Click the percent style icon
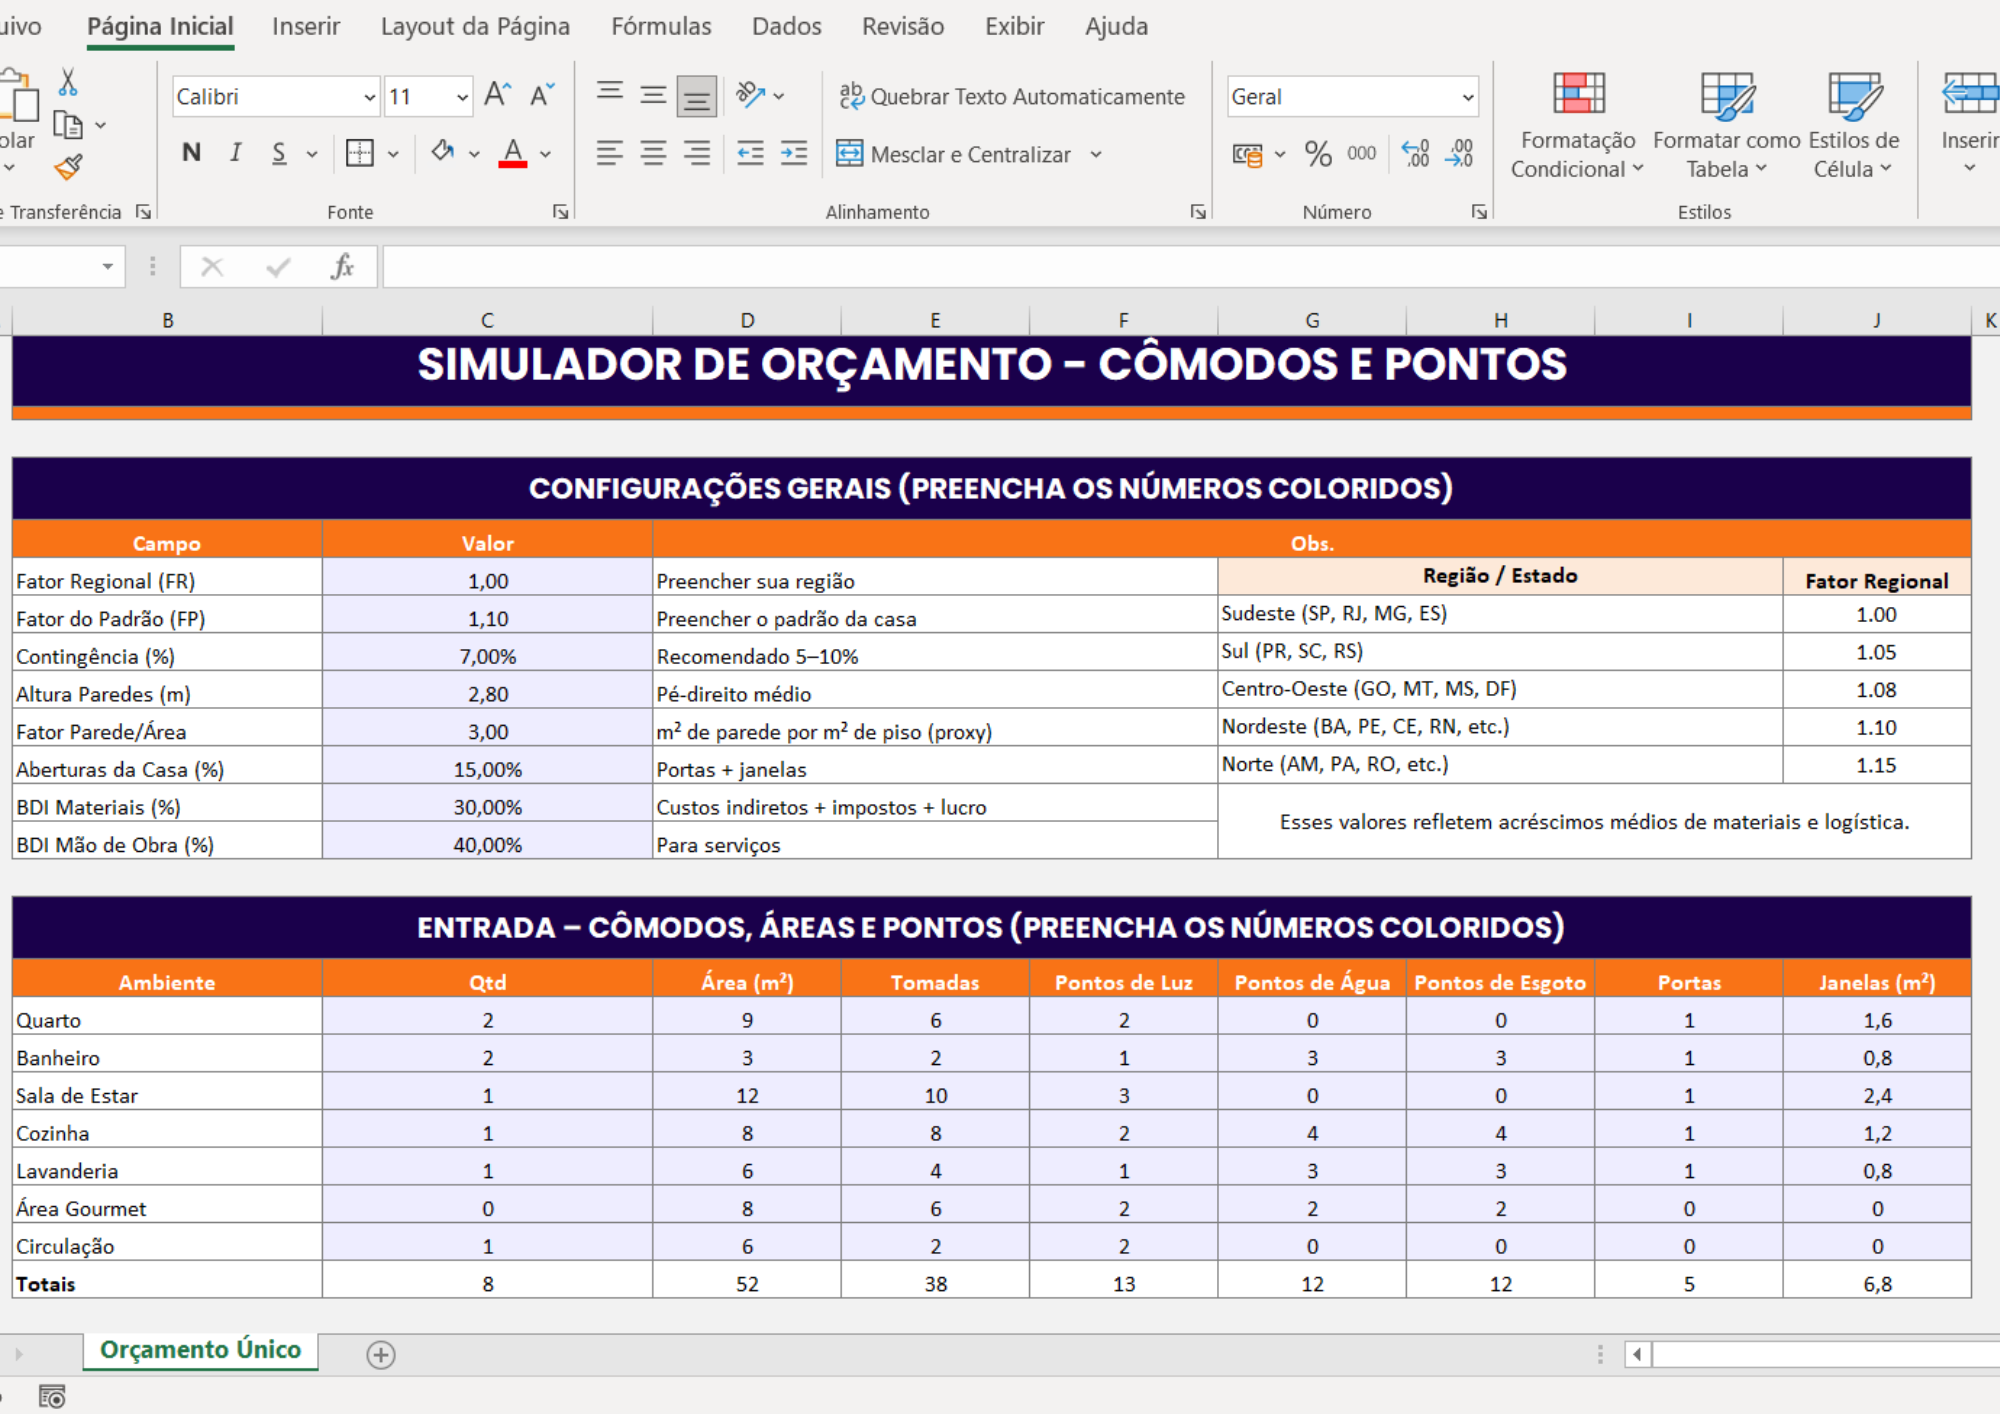Viewport: 2000px width, 1414px height. [1318, 154]
